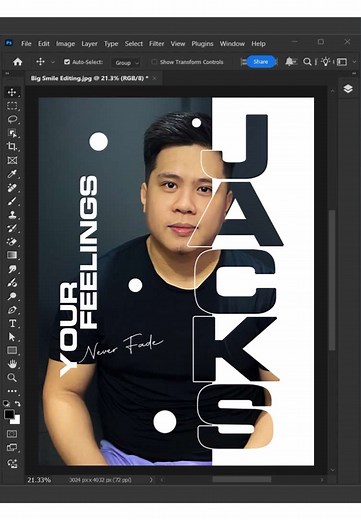Enable Show Transform Controls checkbox
The image size is (361, 520).
154,62
